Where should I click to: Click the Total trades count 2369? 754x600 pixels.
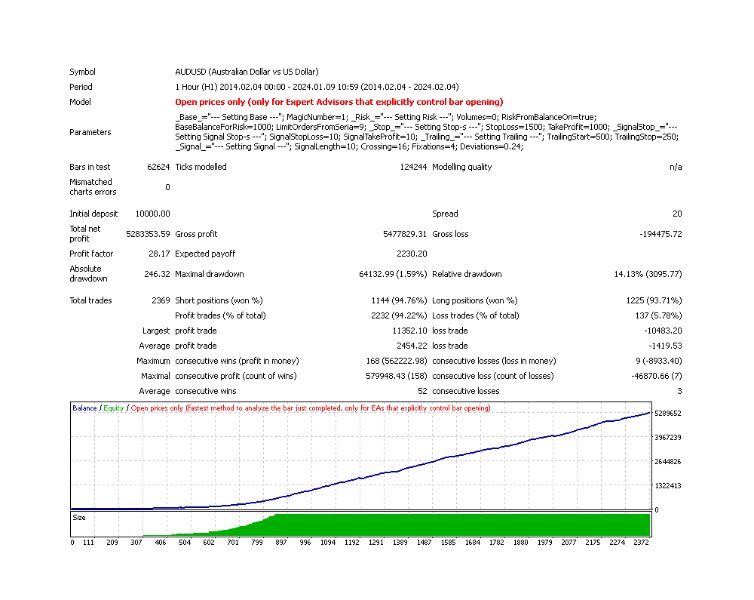pos(157,300)
